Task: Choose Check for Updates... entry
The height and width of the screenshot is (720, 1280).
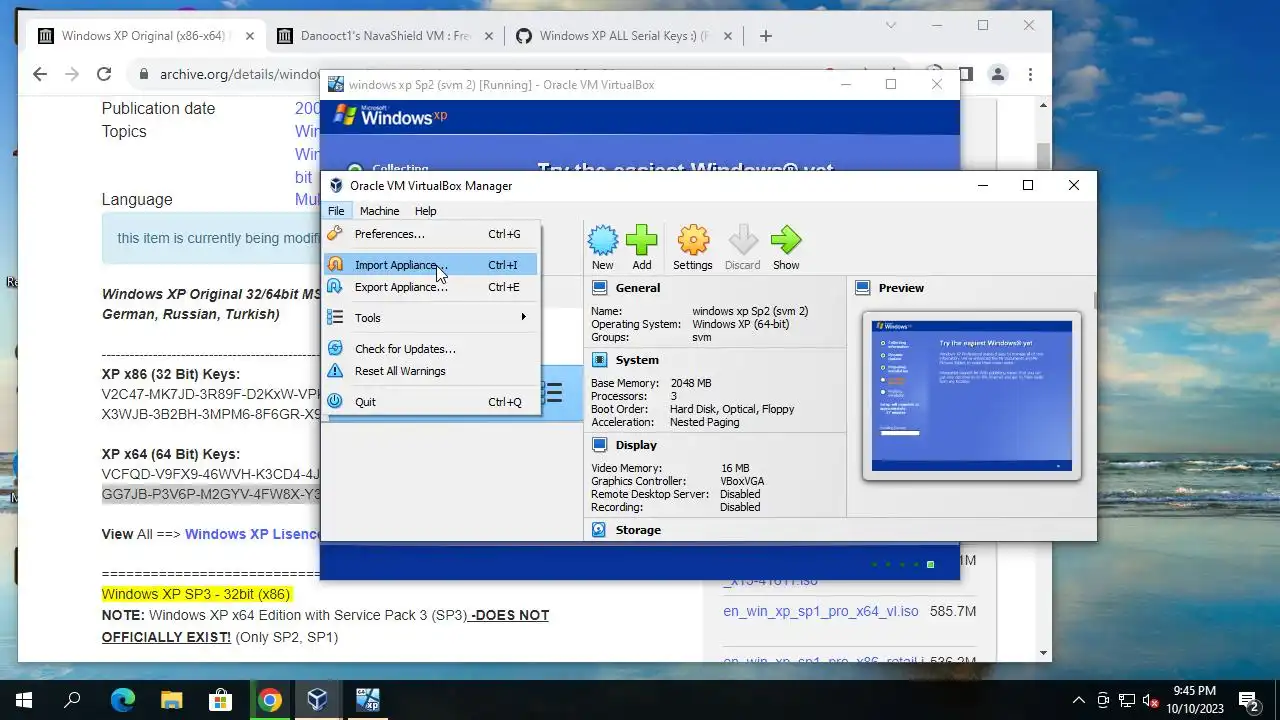Action: click(x=432, y=349)
